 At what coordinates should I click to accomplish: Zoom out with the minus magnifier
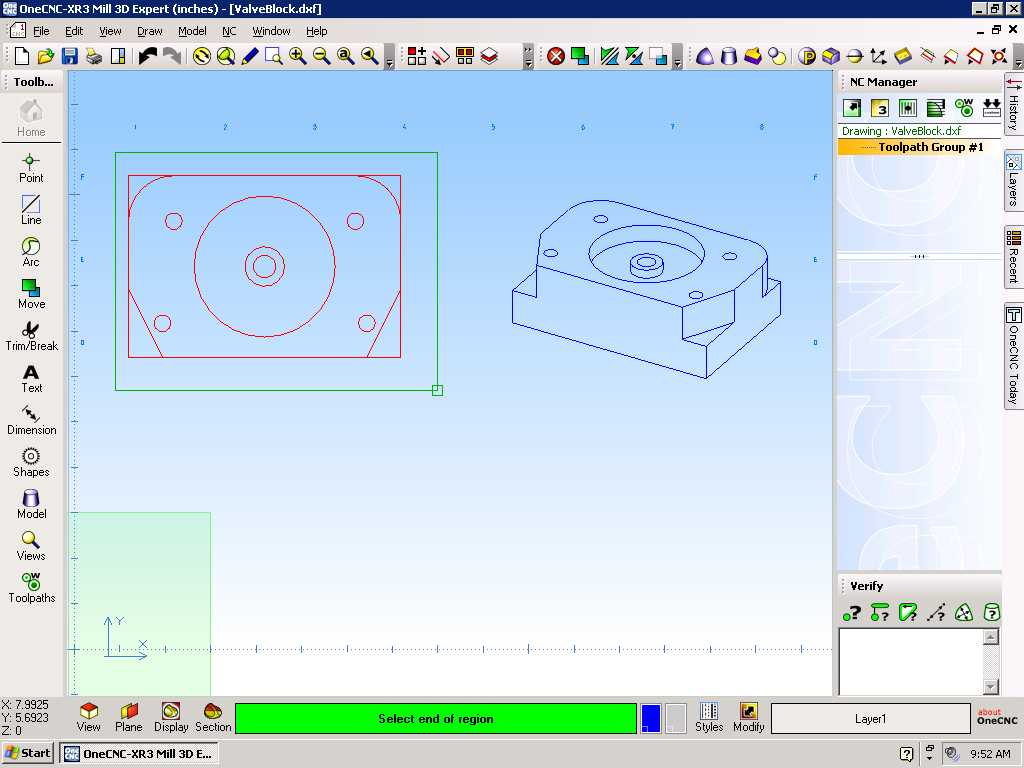pos(321,56)
